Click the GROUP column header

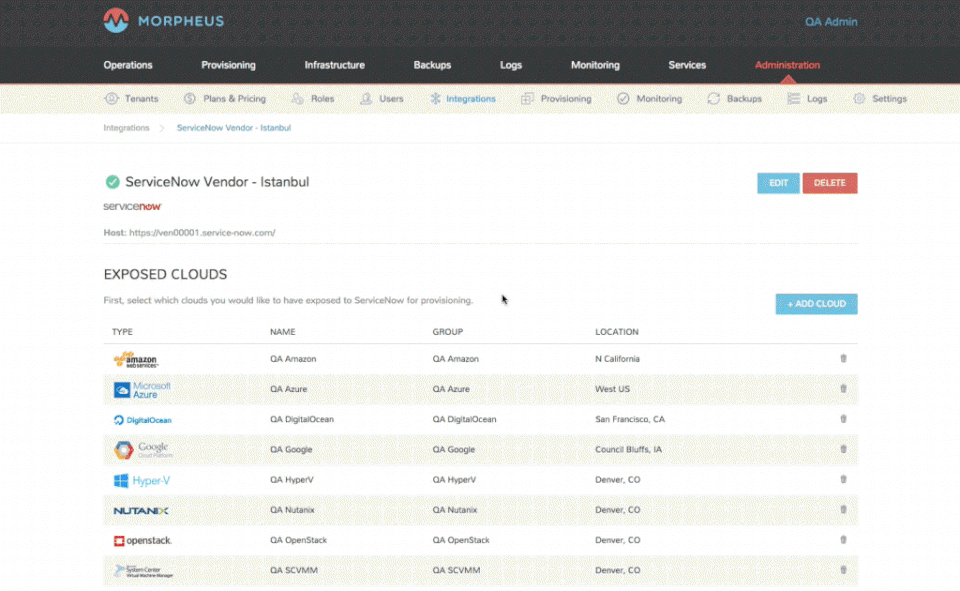pyautogui.click(x=448, y=331)
